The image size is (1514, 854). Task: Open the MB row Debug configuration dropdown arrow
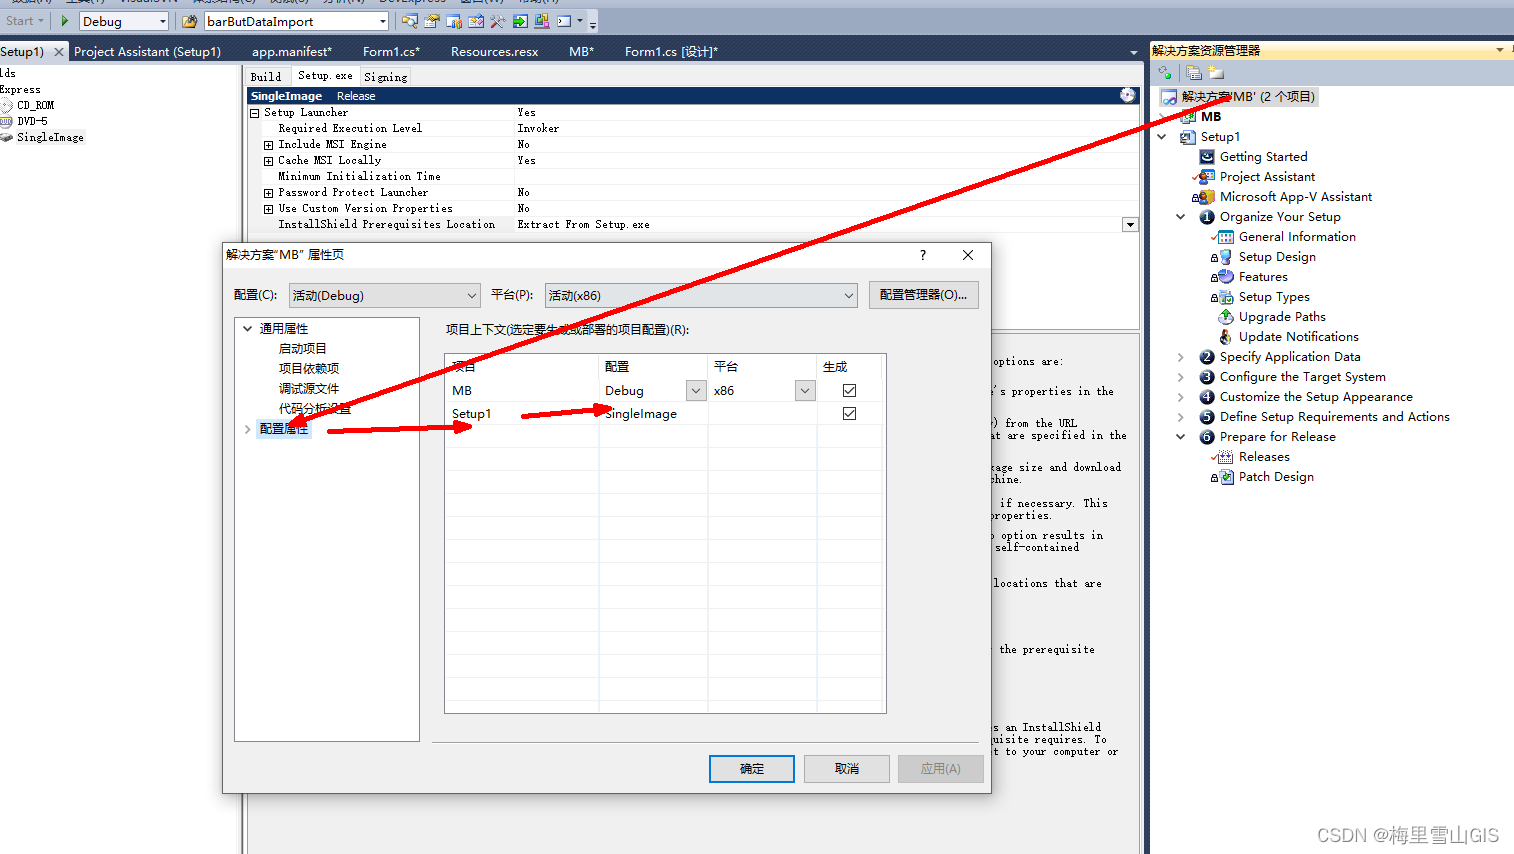(696, 391)
